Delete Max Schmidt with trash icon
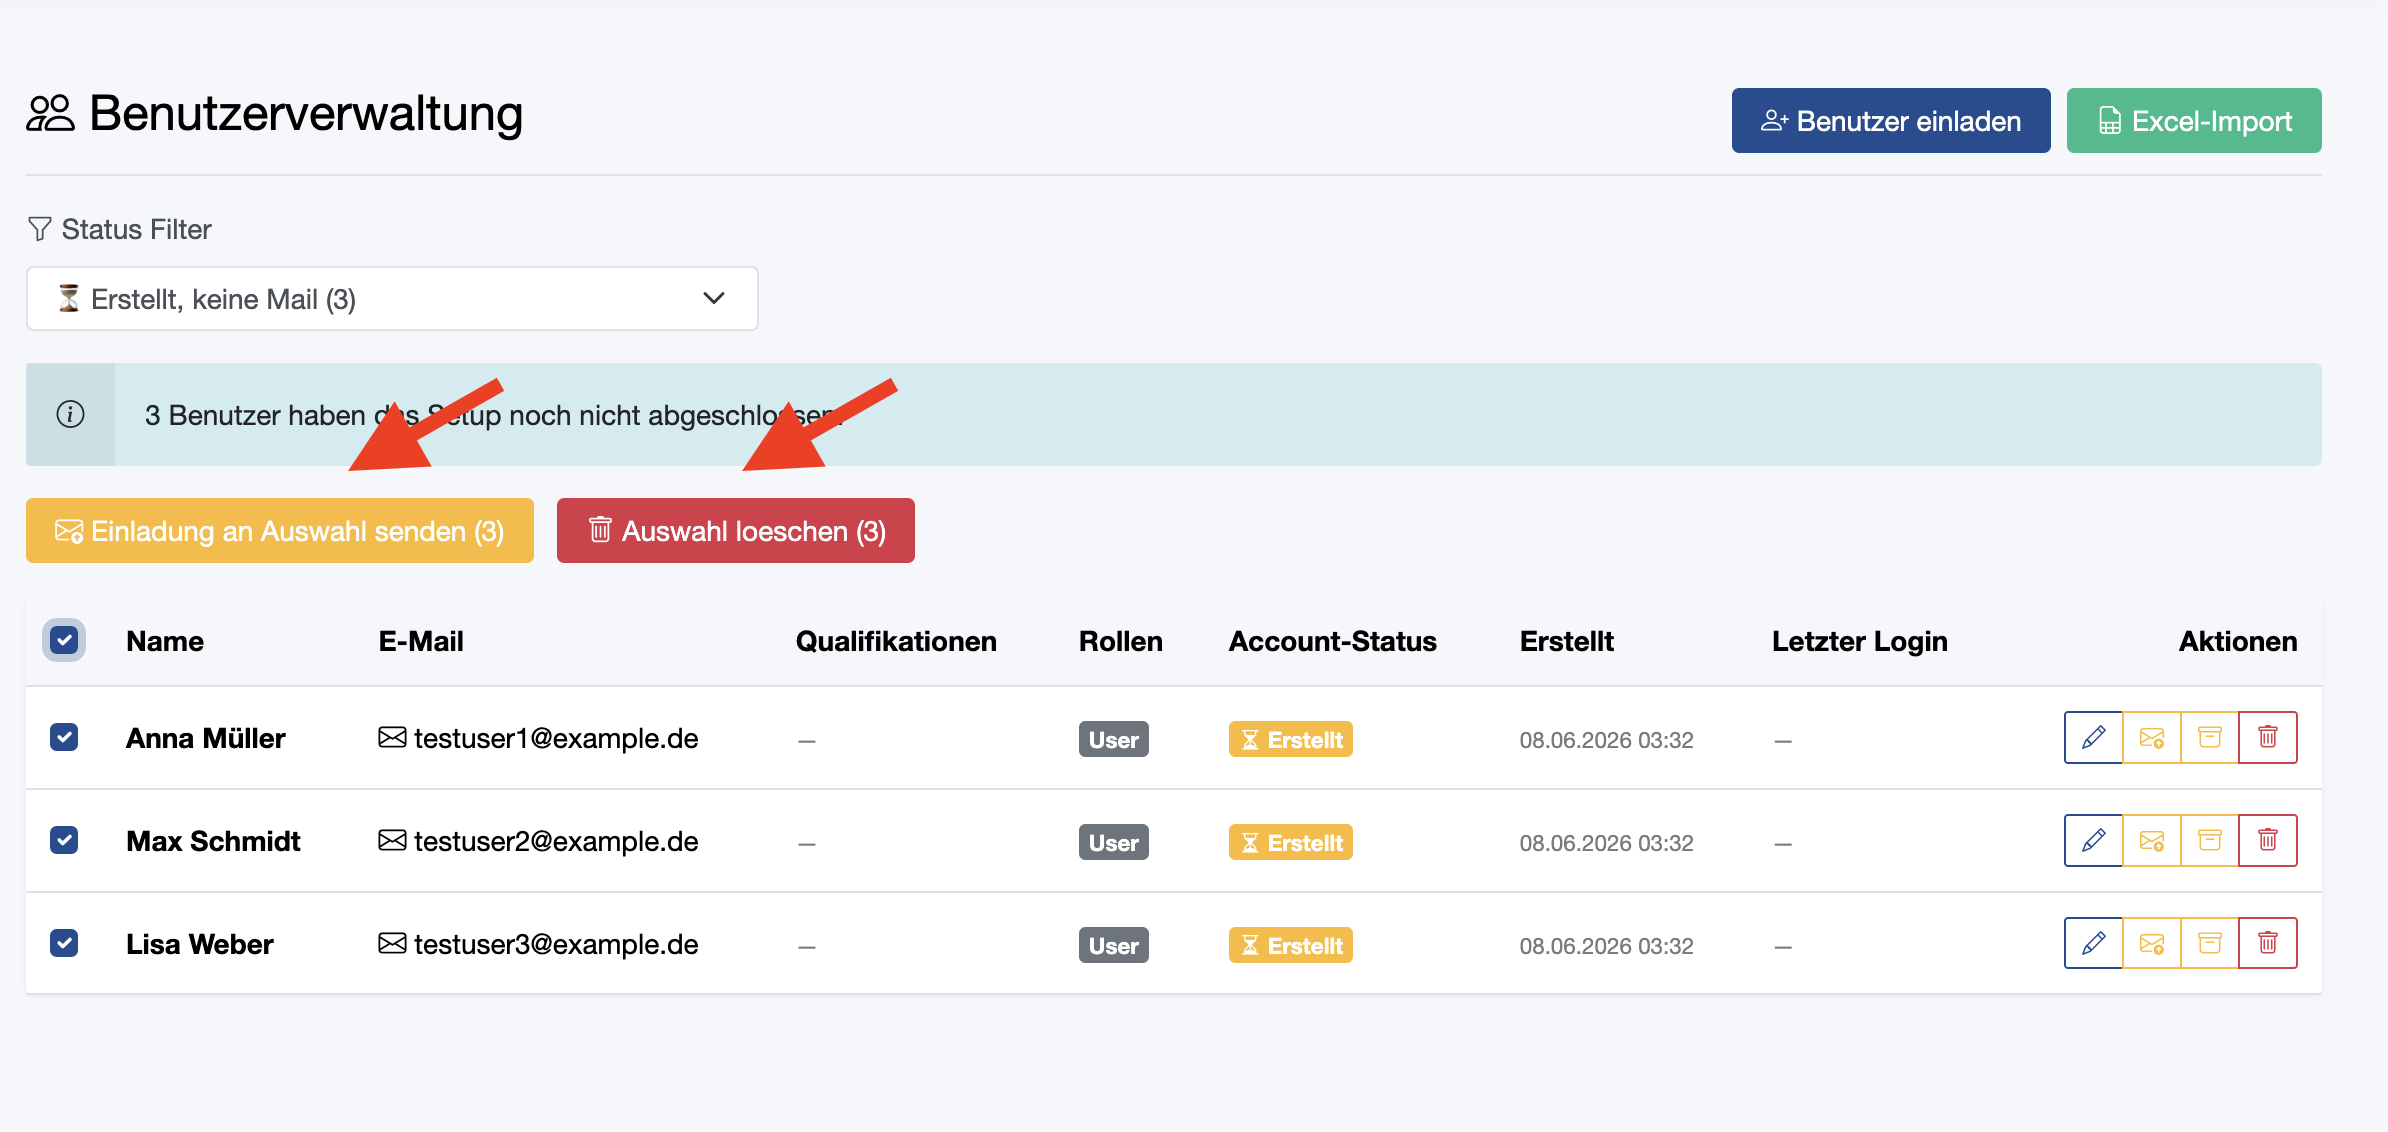This screenshot has width=2388, height=1132. point(2267,841)
